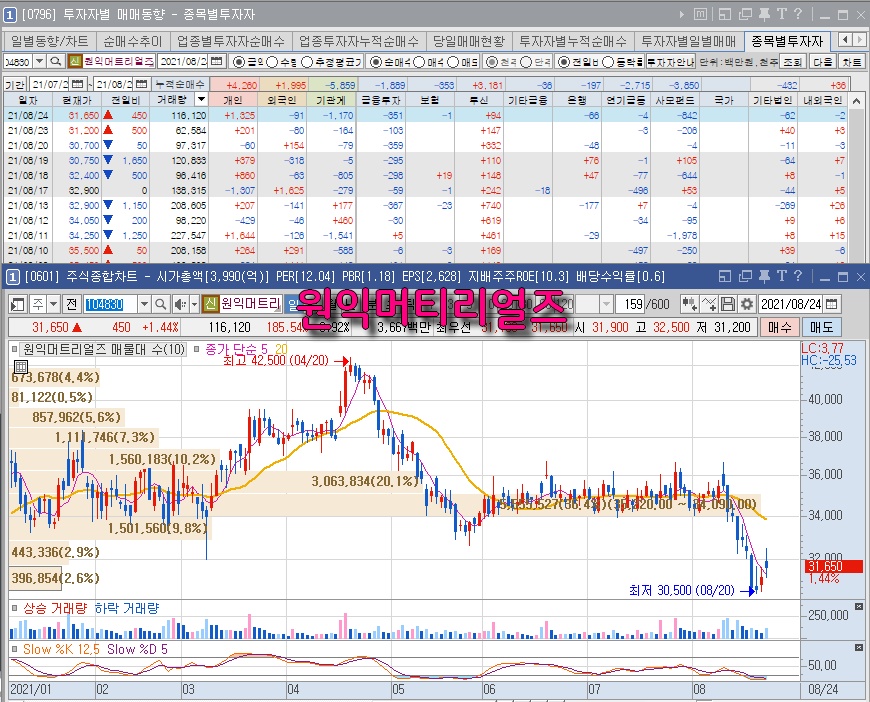This screenshot has height=702, width=870.
Task: Click the stock search magnifier in the investor window
Action: (55, 61)
